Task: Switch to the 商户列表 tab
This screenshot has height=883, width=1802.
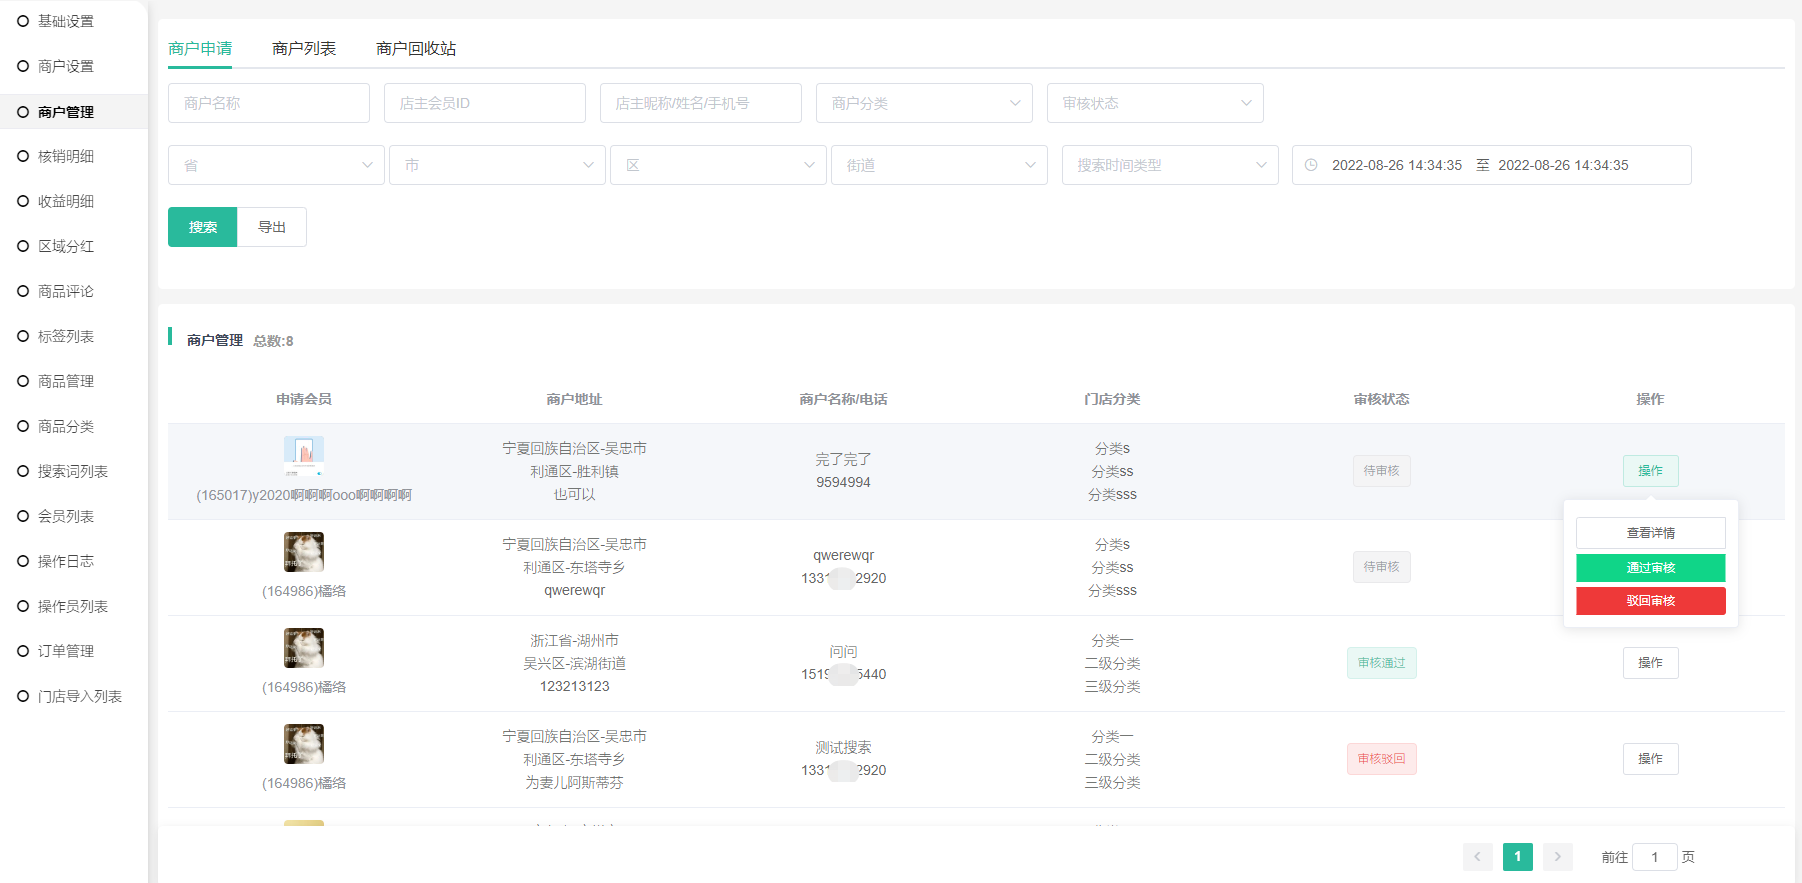Action: [304, 48]
